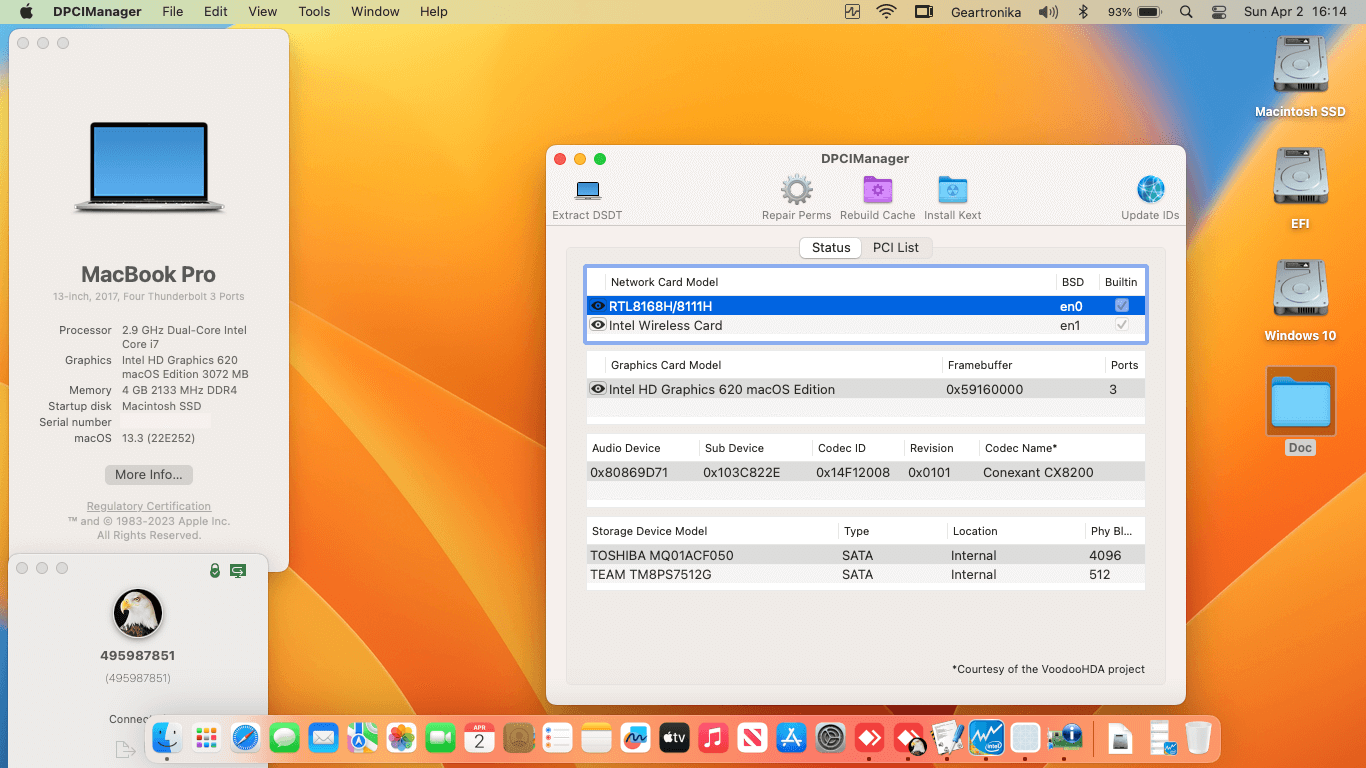The height and width of the screenshot is (768, 1366).
Task: Switch to the PCI List tab
Action: 896,248
